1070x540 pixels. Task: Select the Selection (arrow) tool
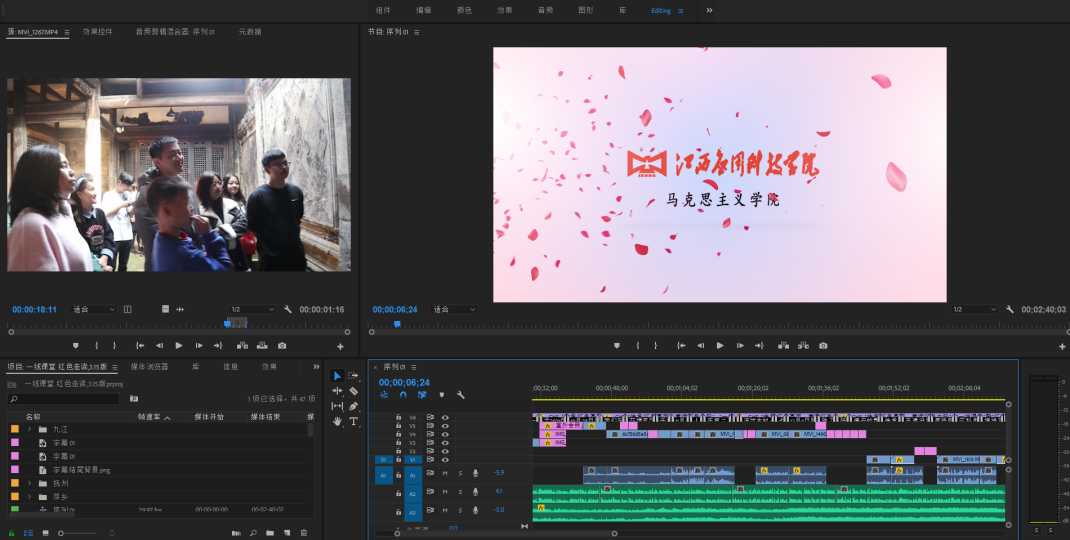(x=337, y=376)
